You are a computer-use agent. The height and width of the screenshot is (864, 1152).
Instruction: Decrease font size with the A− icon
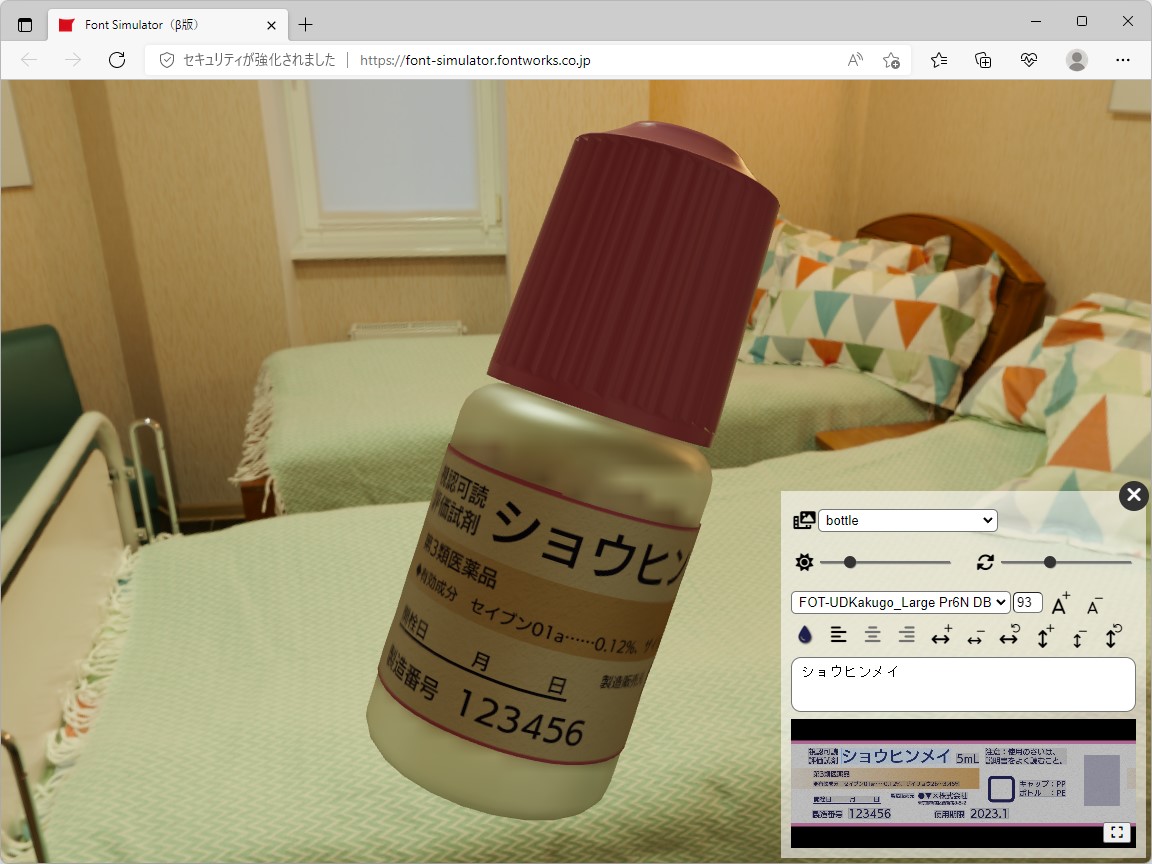click(1093, 604)
